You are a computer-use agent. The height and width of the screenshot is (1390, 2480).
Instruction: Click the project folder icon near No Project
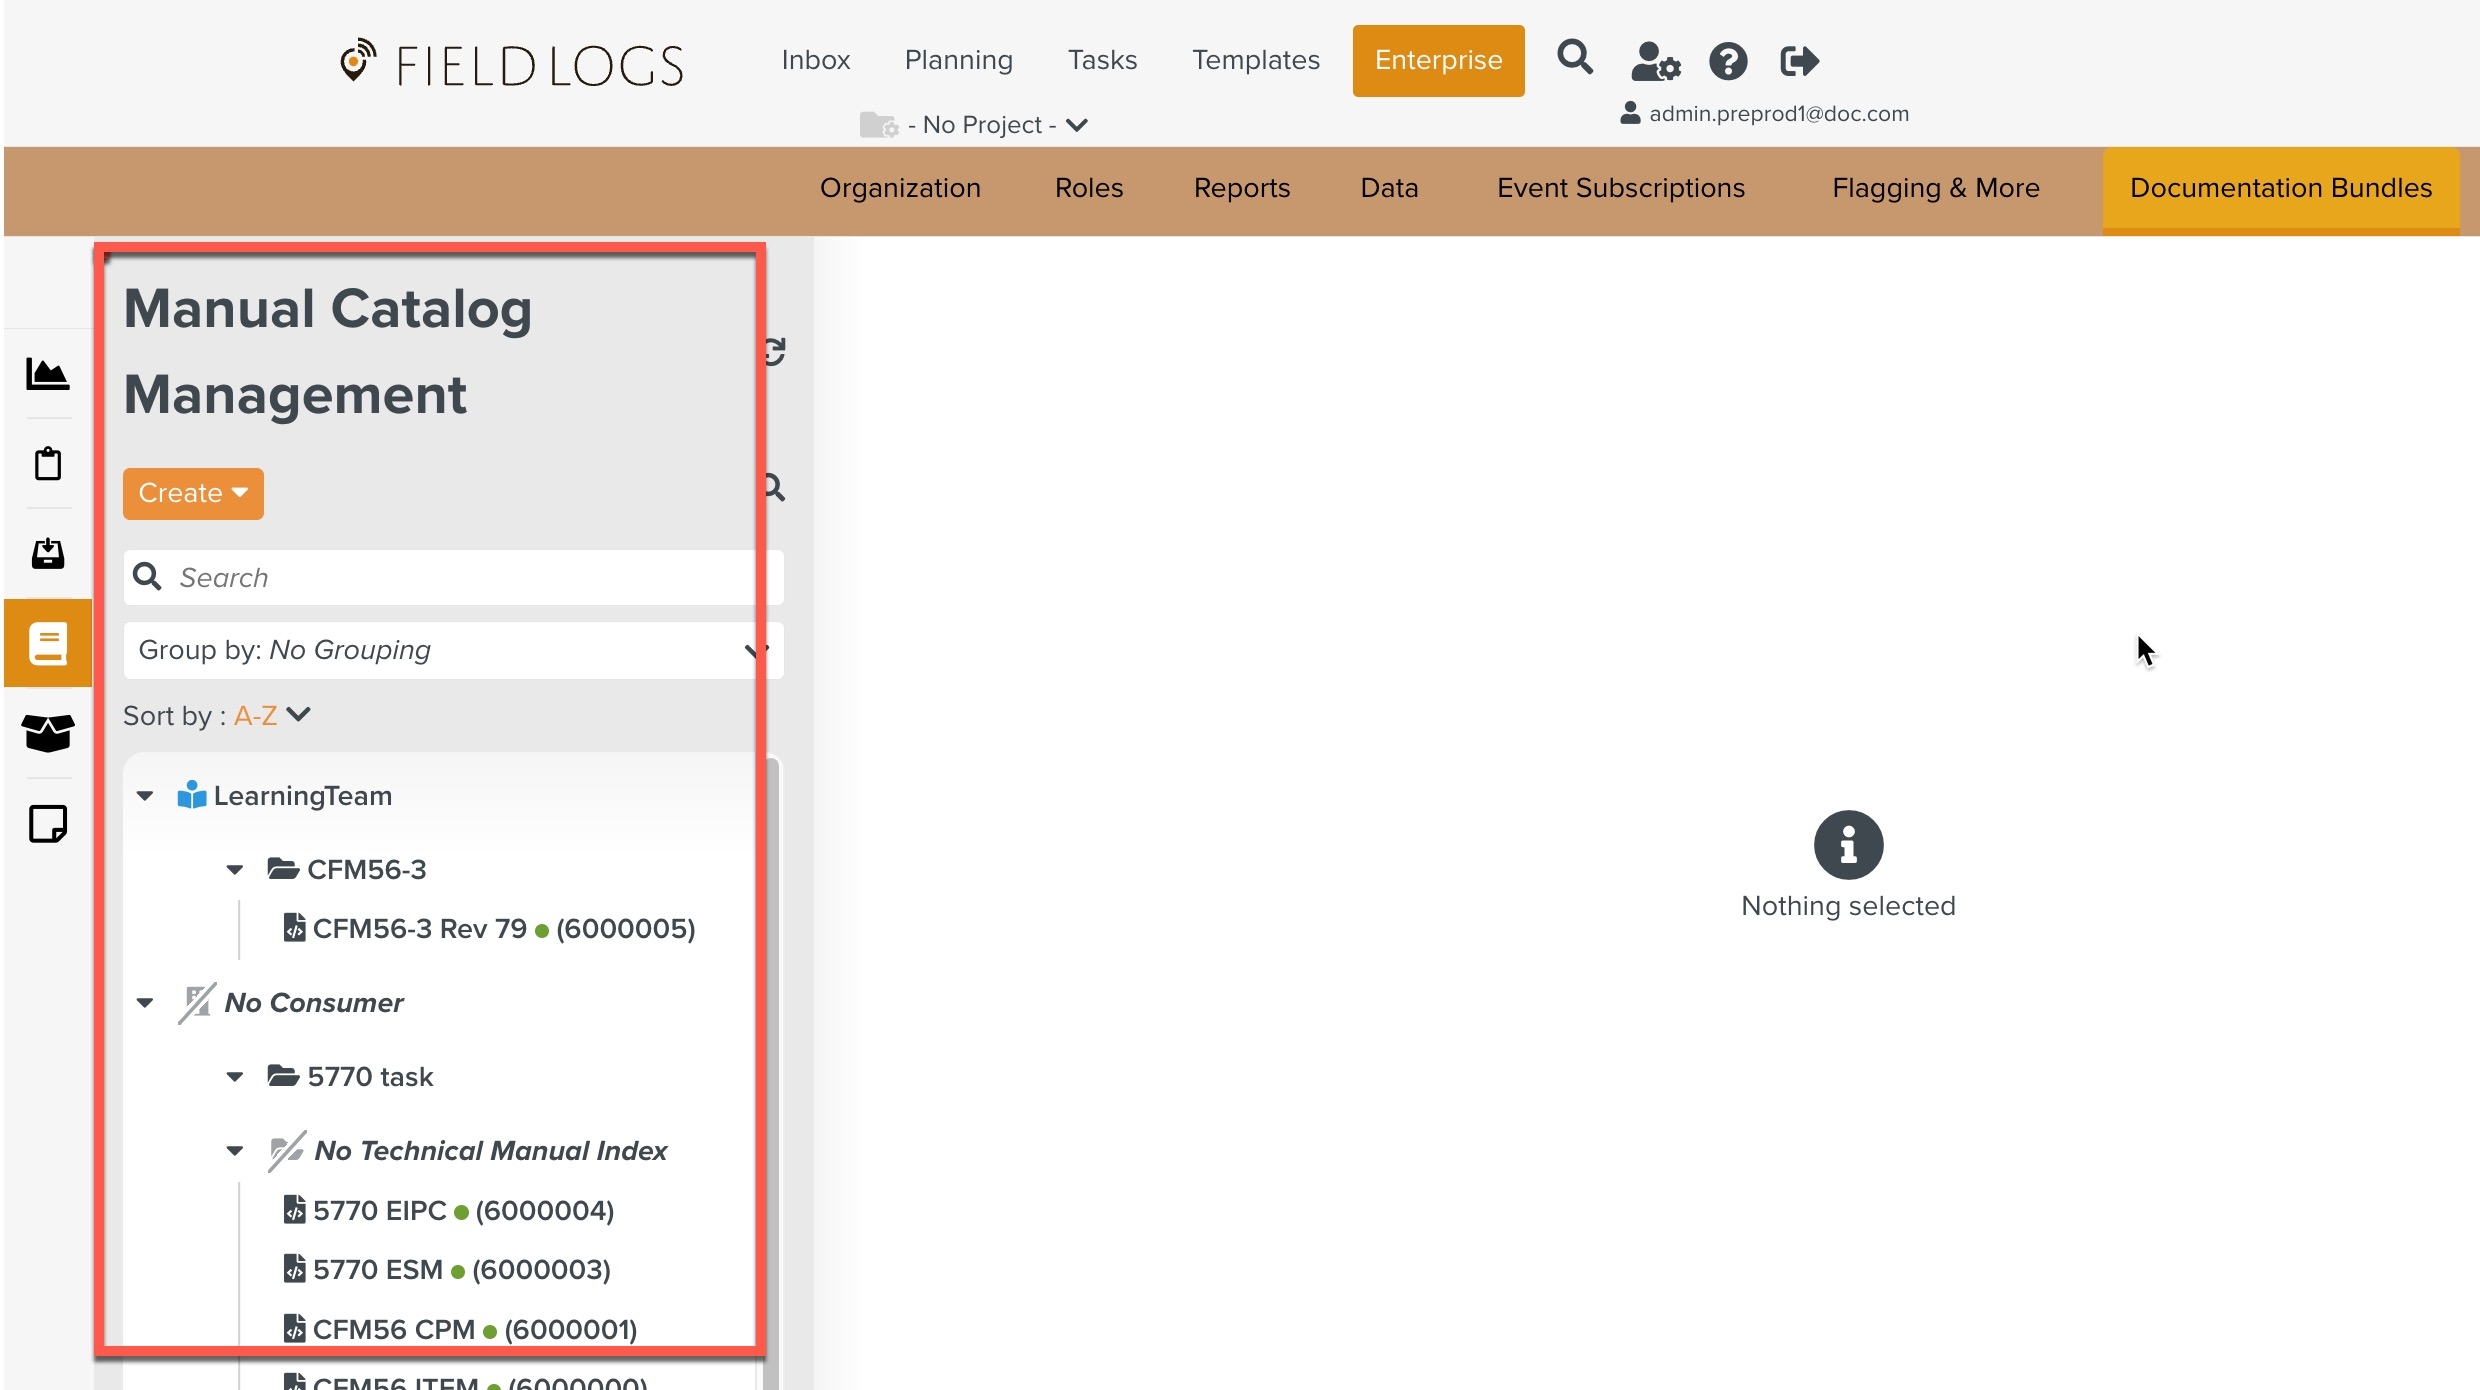pos(878,125)
